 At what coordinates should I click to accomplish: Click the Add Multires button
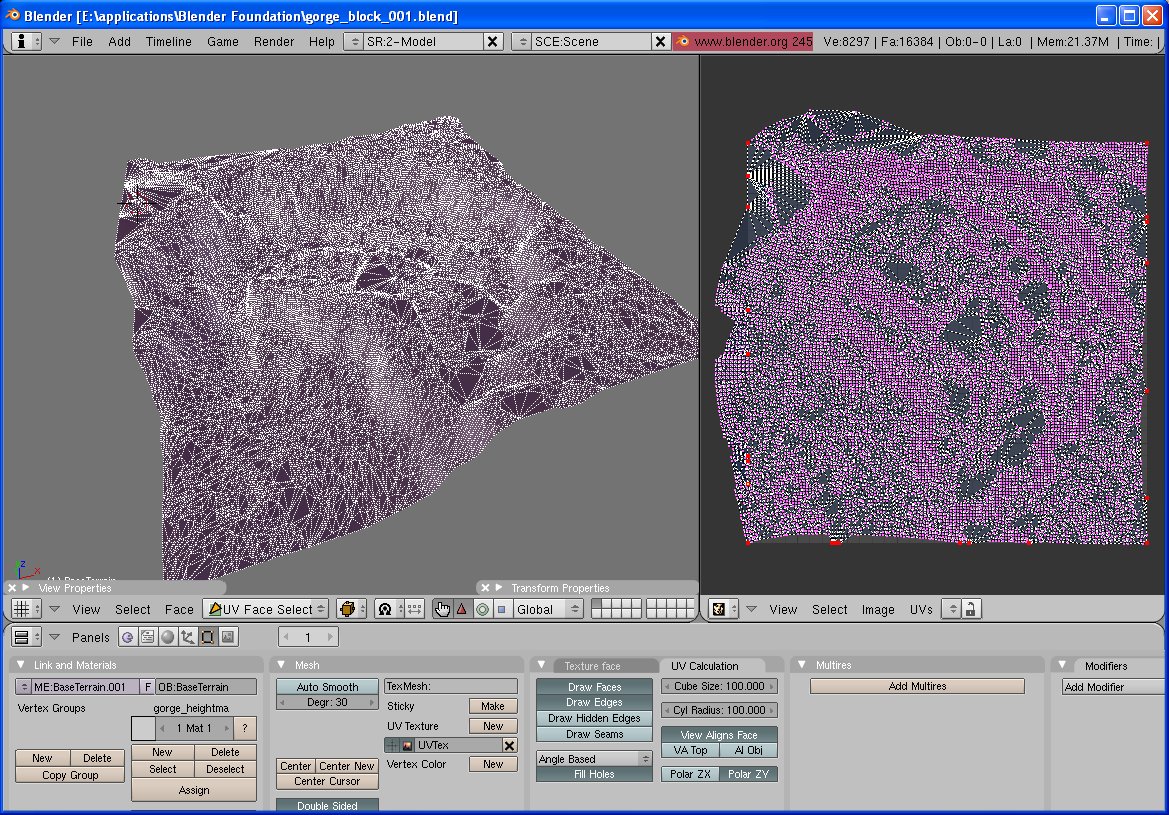coord(917,686)
